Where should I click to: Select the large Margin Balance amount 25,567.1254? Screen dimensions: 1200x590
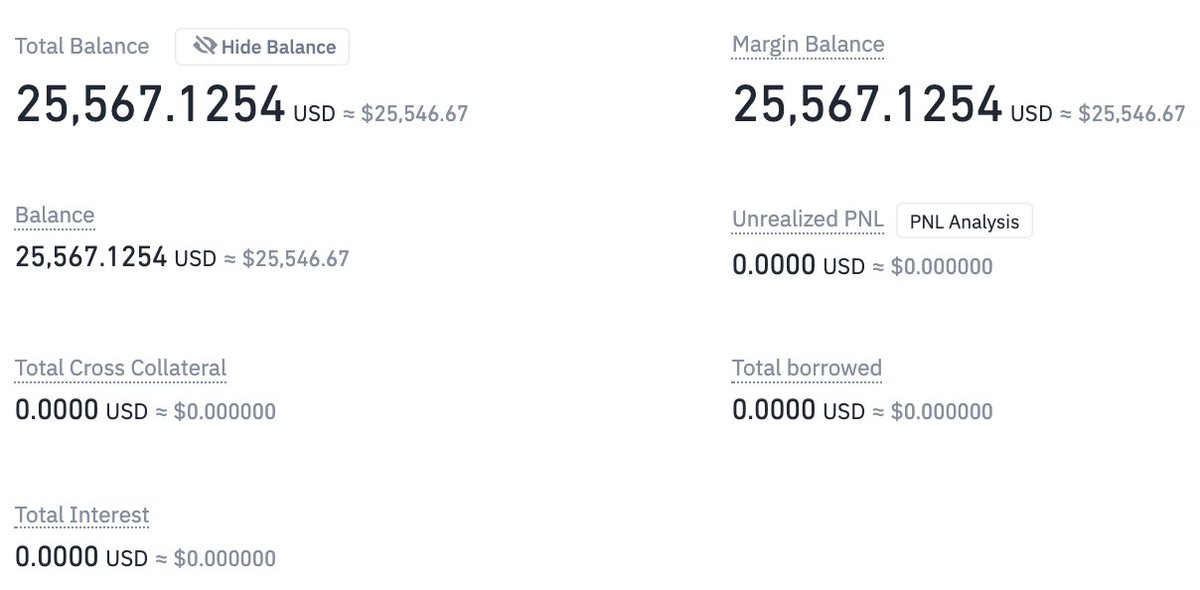[868, 105]
